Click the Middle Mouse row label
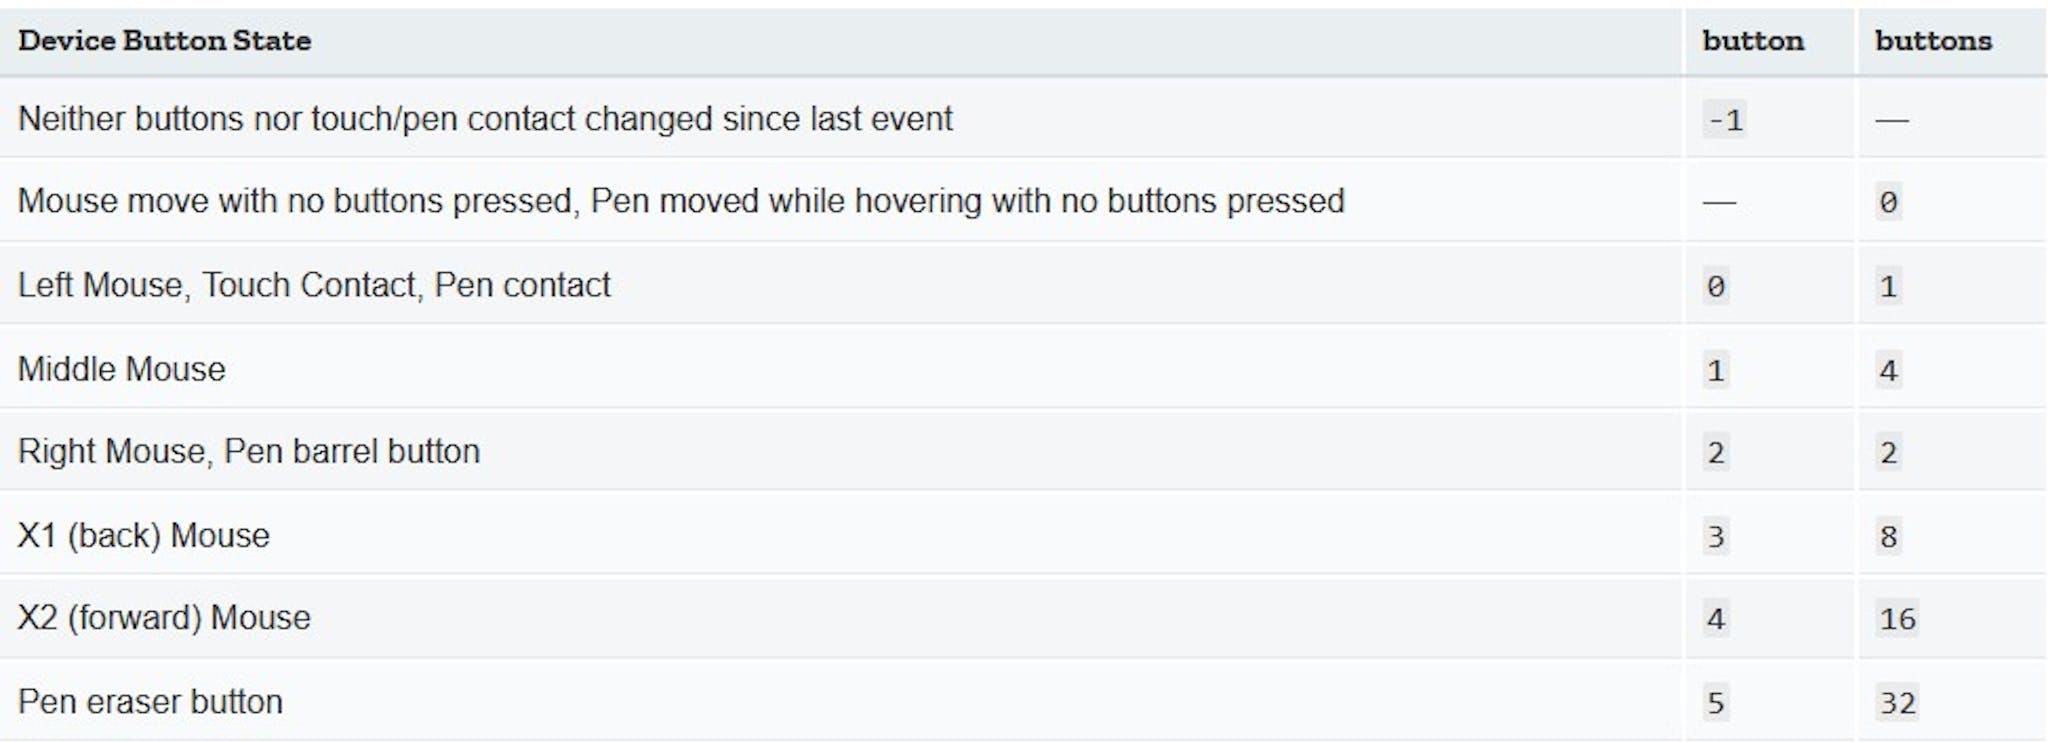 tap(122, 369)
